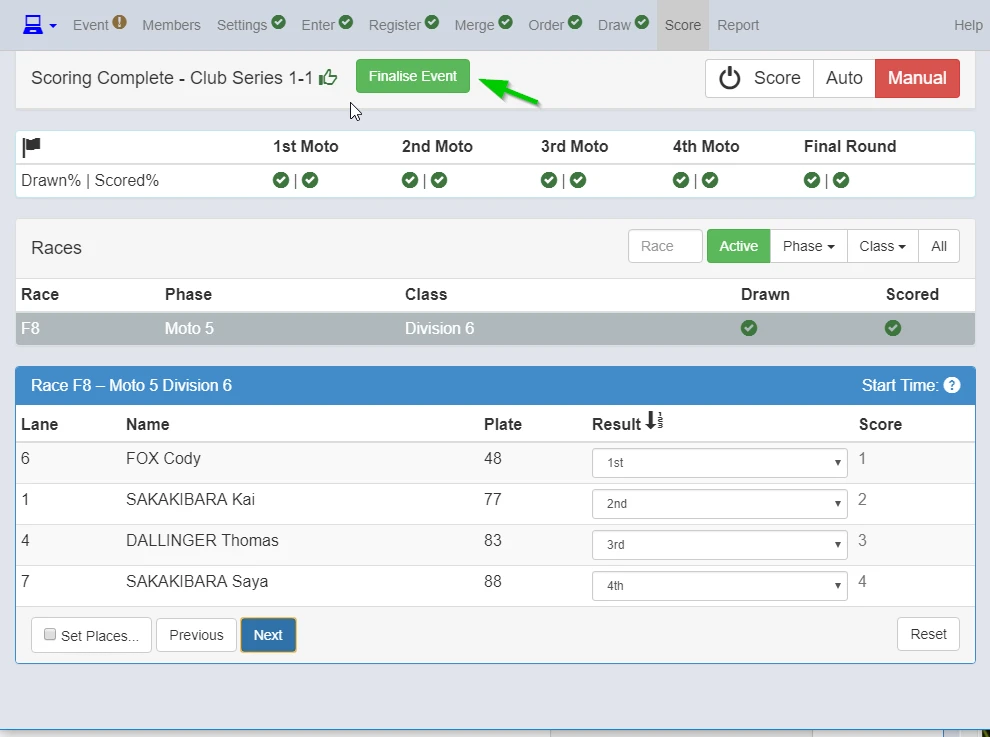
Task: Click the Finalise Event button
Action: tap(413, 76)
